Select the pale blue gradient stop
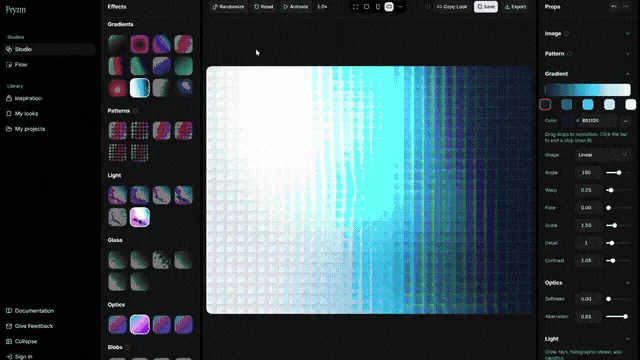Viewport: 640px width, 360px height. 609,104
